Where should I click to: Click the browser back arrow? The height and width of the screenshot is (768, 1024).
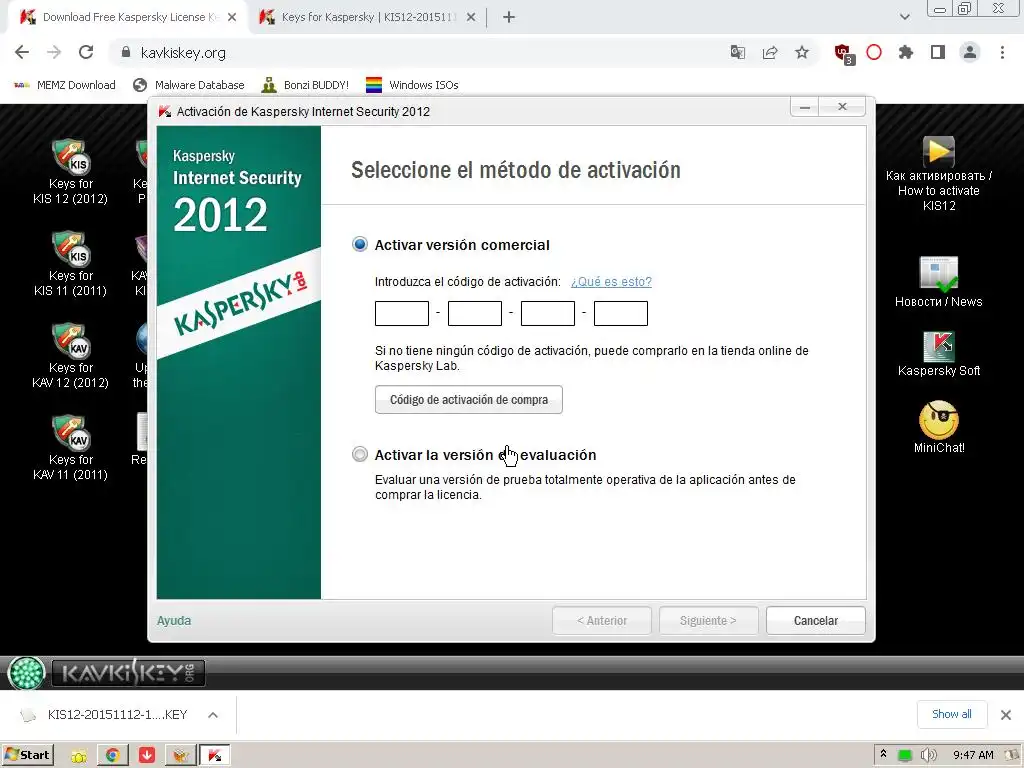pyautogui.click(x=22, y=52)
